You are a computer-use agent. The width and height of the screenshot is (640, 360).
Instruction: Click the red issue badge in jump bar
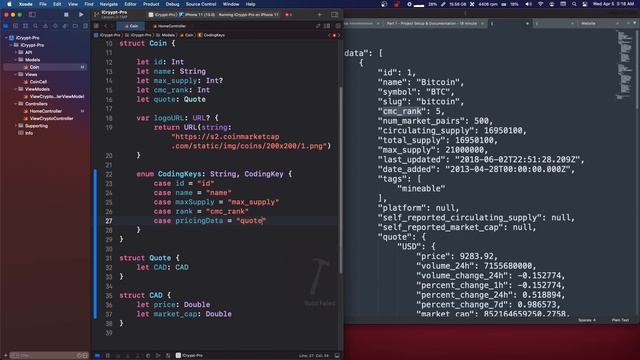point(334,36)
